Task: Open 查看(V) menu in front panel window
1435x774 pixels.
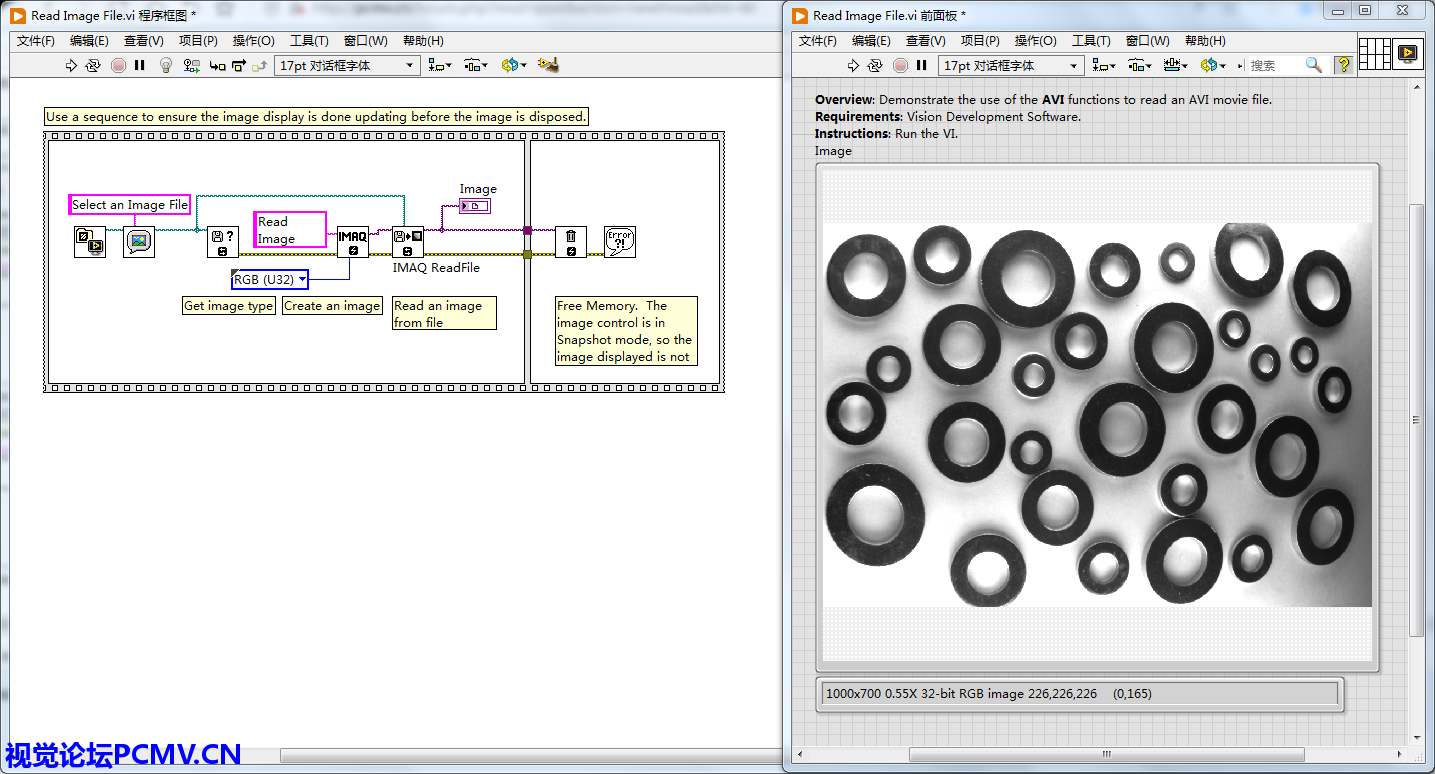Action: coord(925,41)
